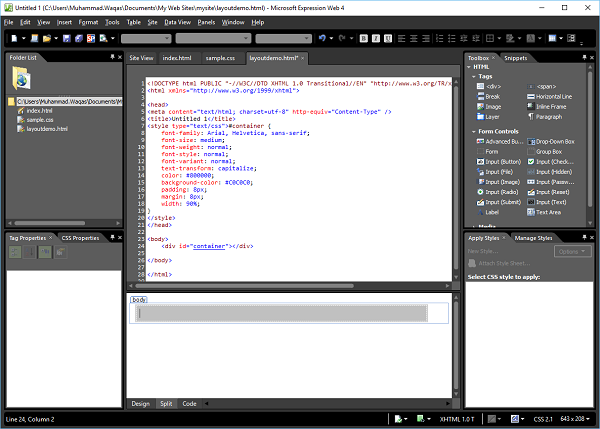Viewport: 600px width, 429px height.
Task: Choose the Image tag in Toolbox
Action: 492,105
